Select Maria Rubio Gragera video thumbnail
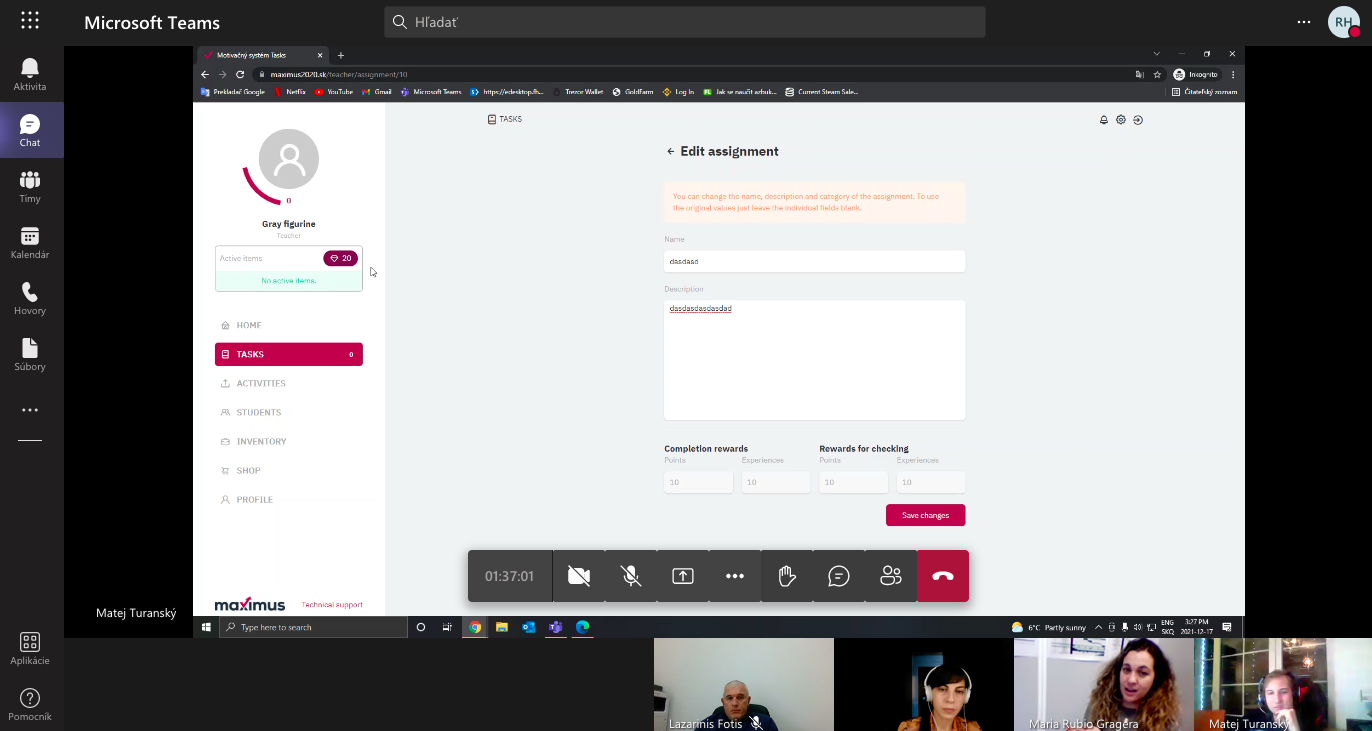The height and width of the screenshot is (731, 1372). [x=1103, y=685]
